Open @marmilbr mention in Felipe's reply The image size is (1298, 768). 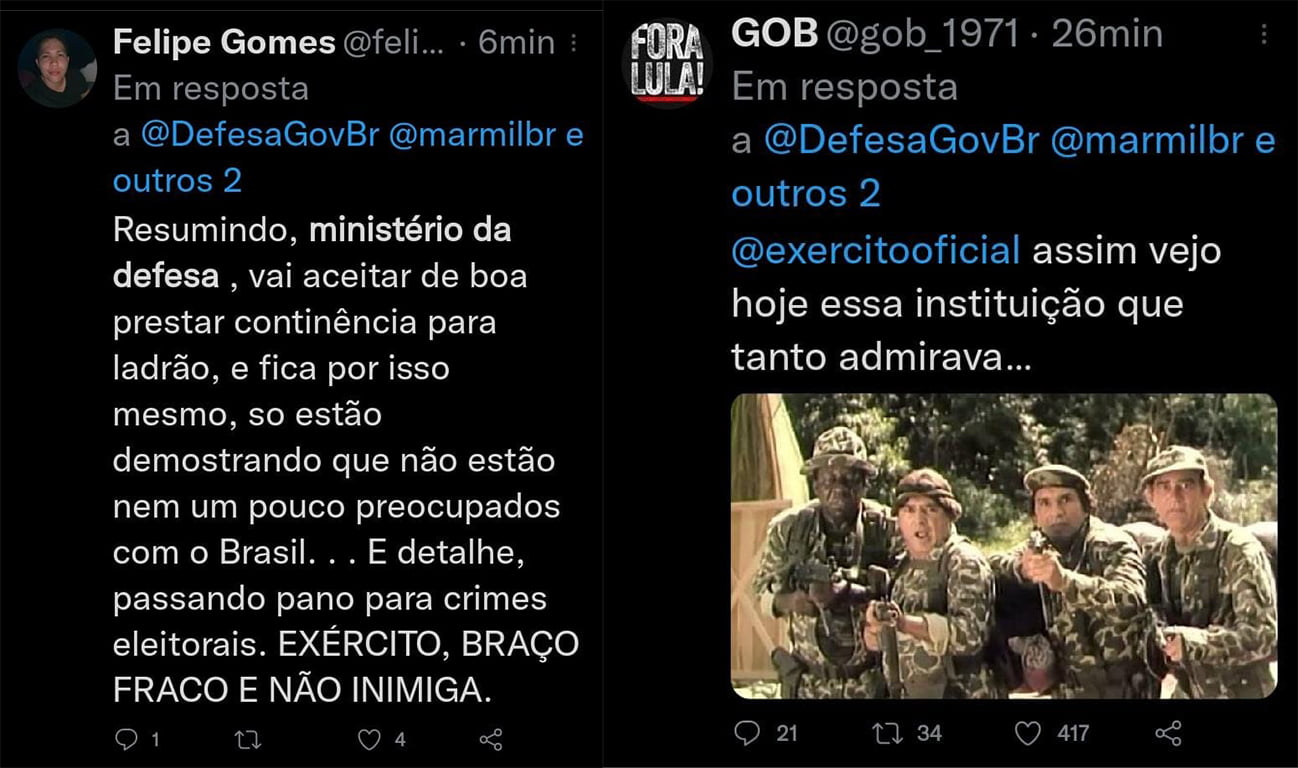click(471, 136)
